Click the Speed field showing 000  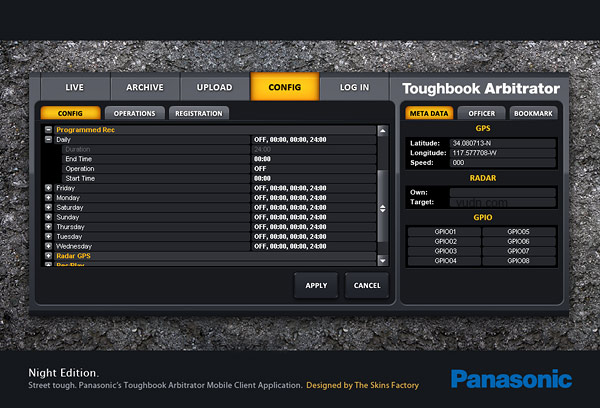click(x=503, y=163)
